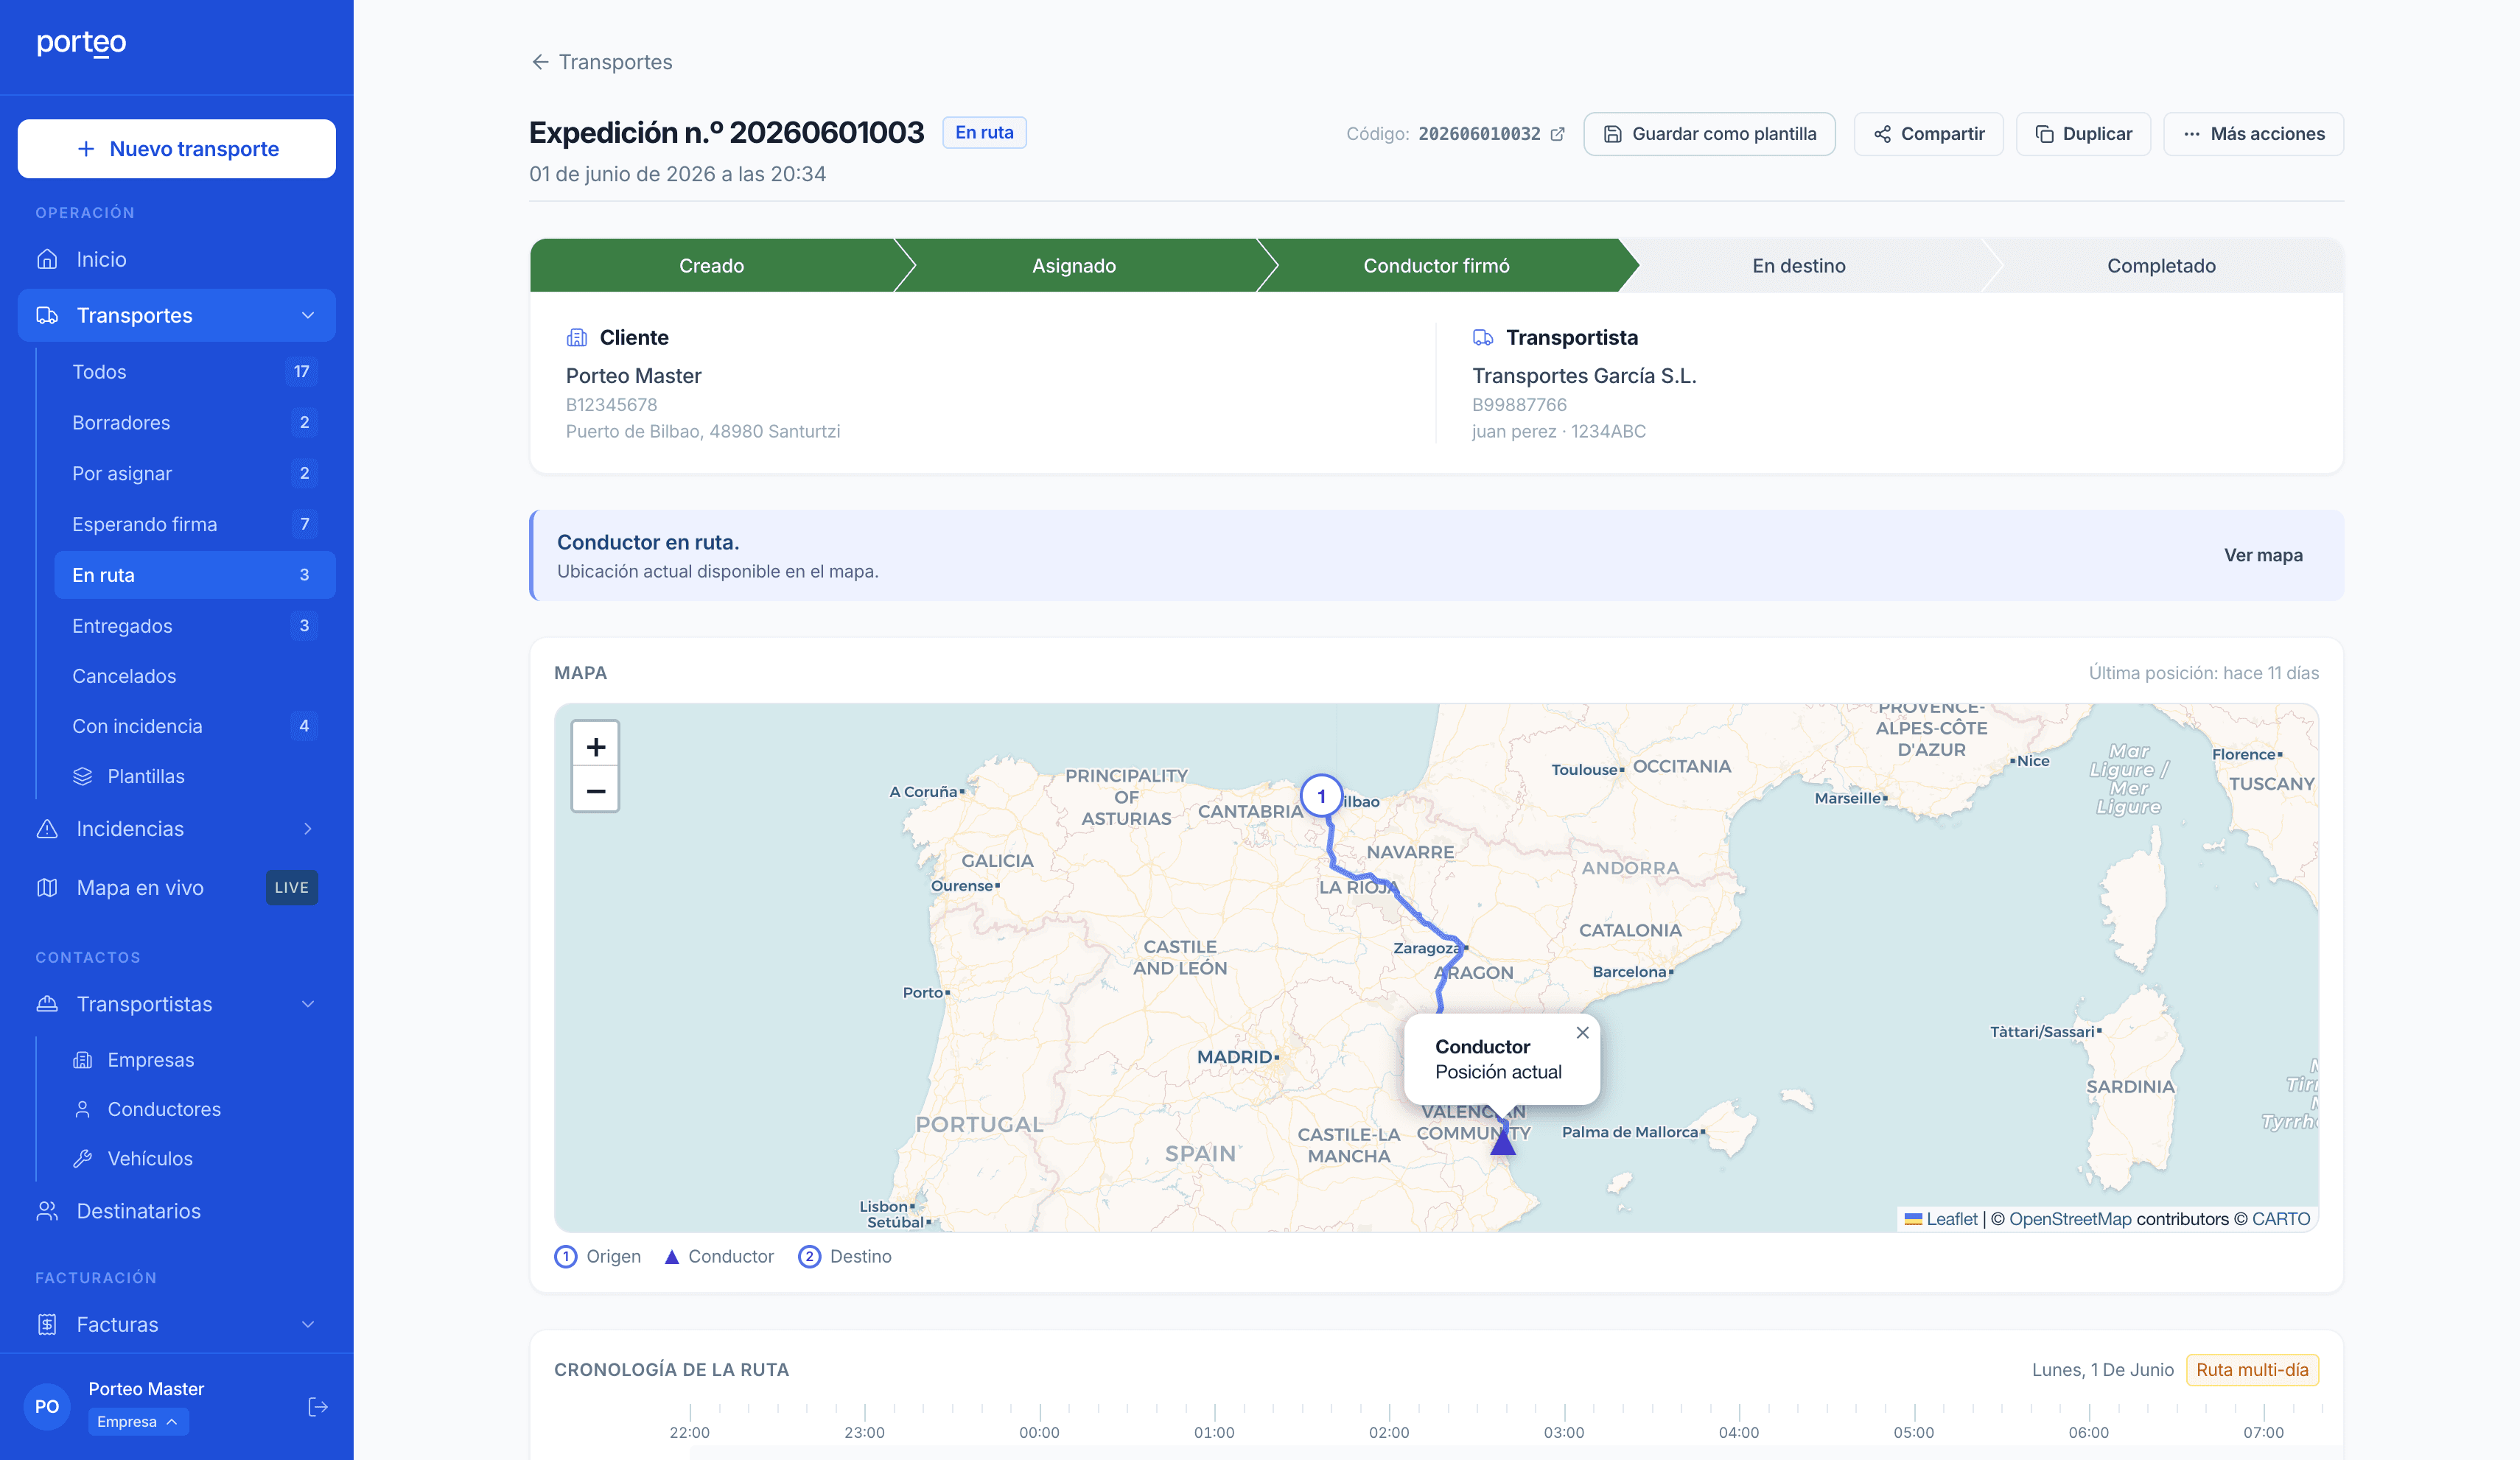
Task: Click the Vehículos wrench icon
Action: 83,1158
